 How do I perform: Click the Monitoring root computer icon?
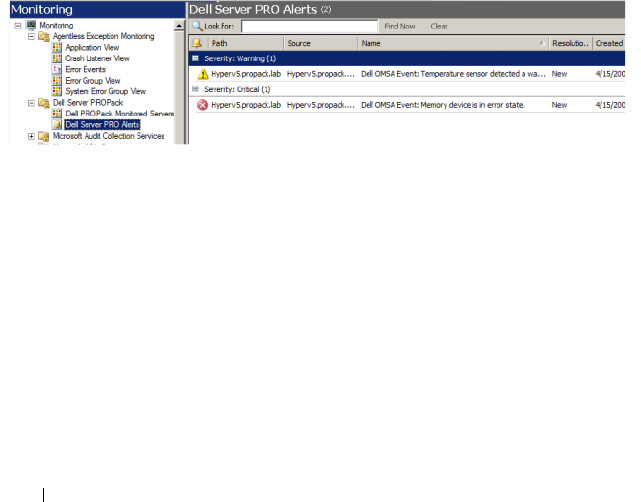coord(31,25)
